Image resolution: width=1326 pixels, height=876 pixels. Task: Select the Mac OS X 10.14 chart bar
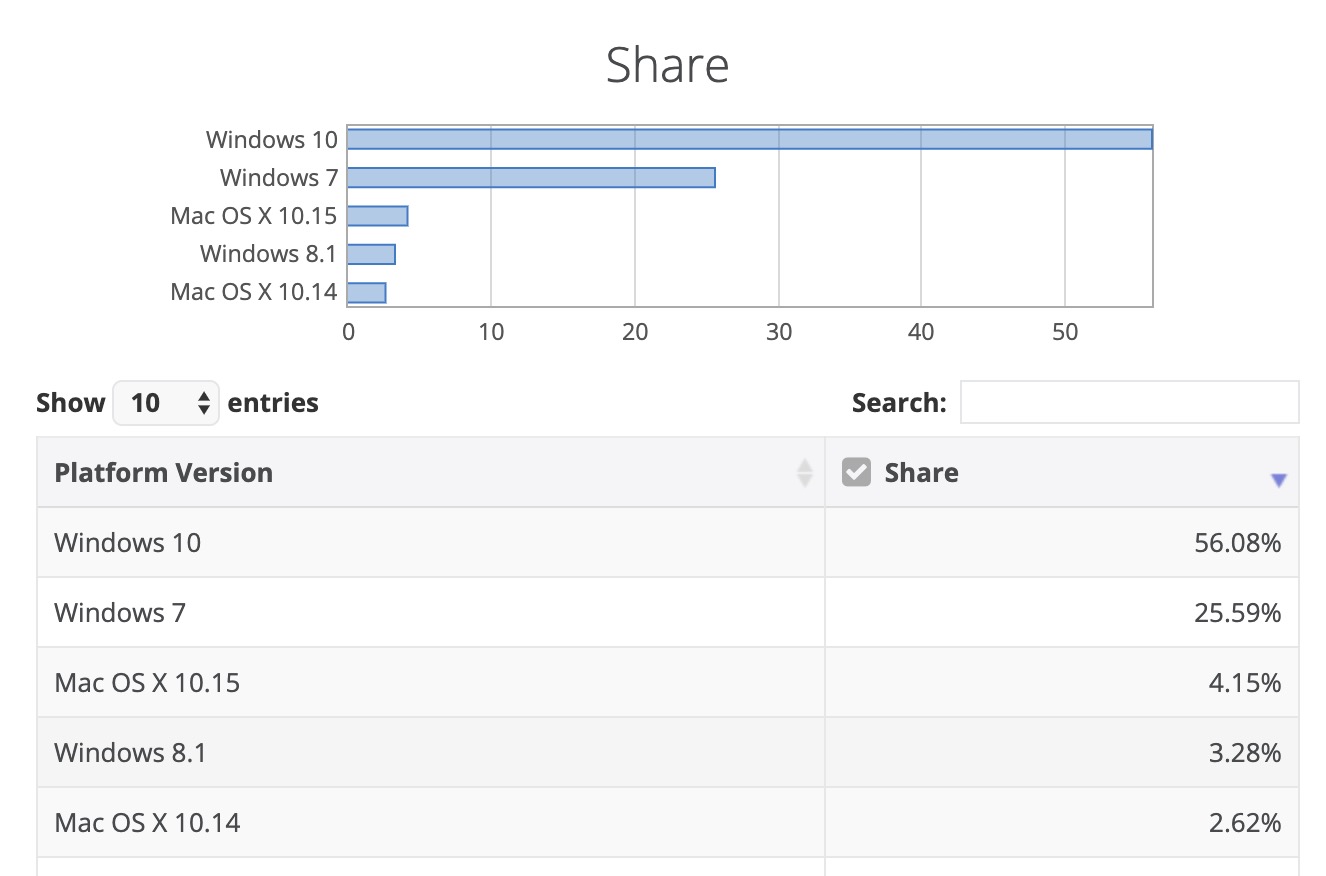tap(367, 292)
